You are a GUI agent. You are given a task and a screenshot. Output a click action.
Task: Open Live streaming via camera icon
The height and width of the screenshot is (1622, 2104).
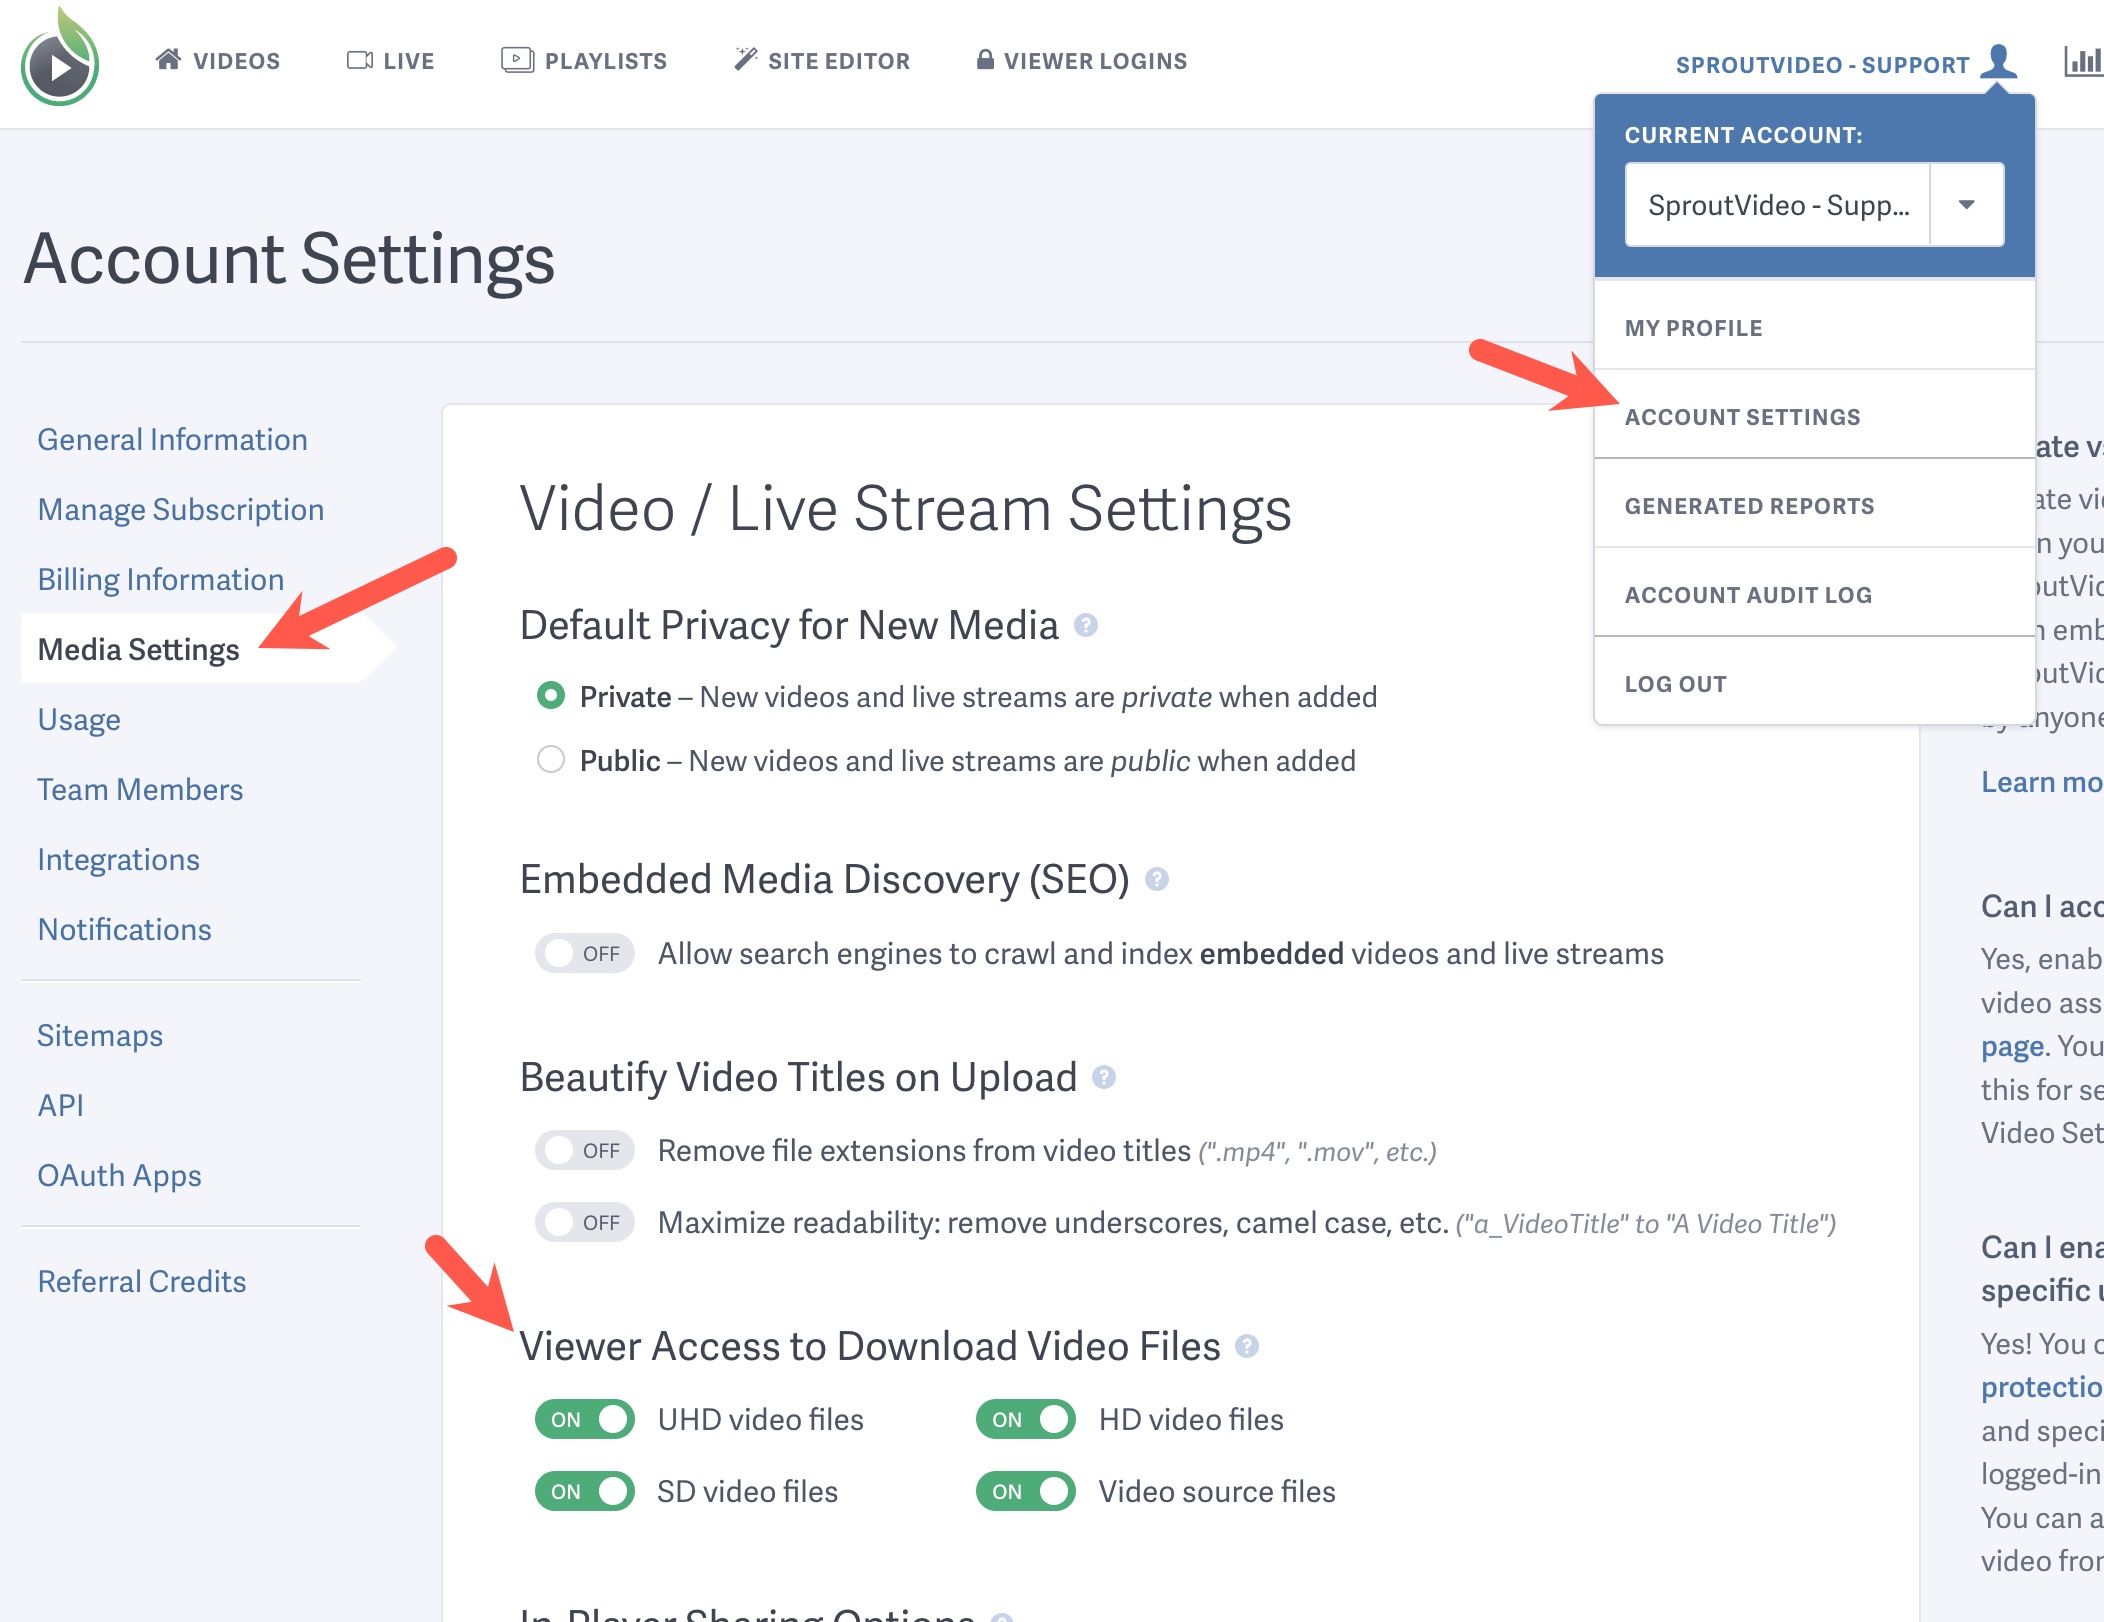[x=358, y=58]
